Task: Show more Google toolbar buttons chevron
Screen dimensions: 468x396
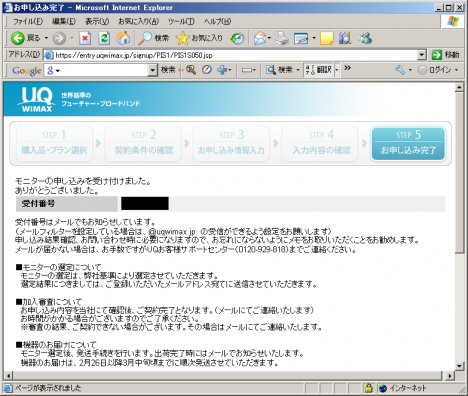Action: pos(348,68)
